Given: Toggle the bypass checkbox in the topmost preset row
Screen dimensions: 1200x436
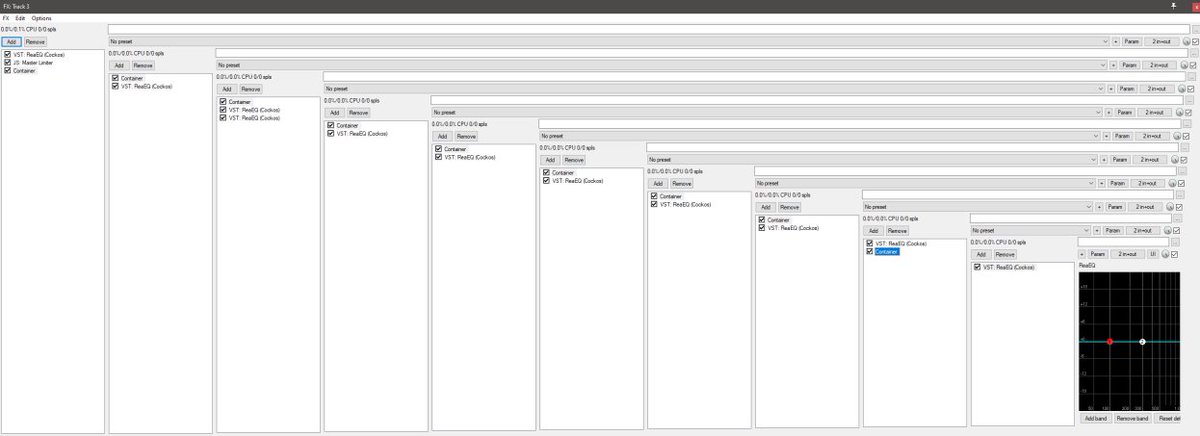Looking at the screenshot, I should click(1196, 42).
